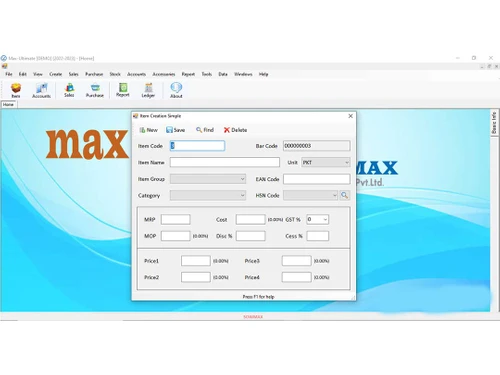
Task: Open the Report toolbar icon
Action: coord(123,90)
